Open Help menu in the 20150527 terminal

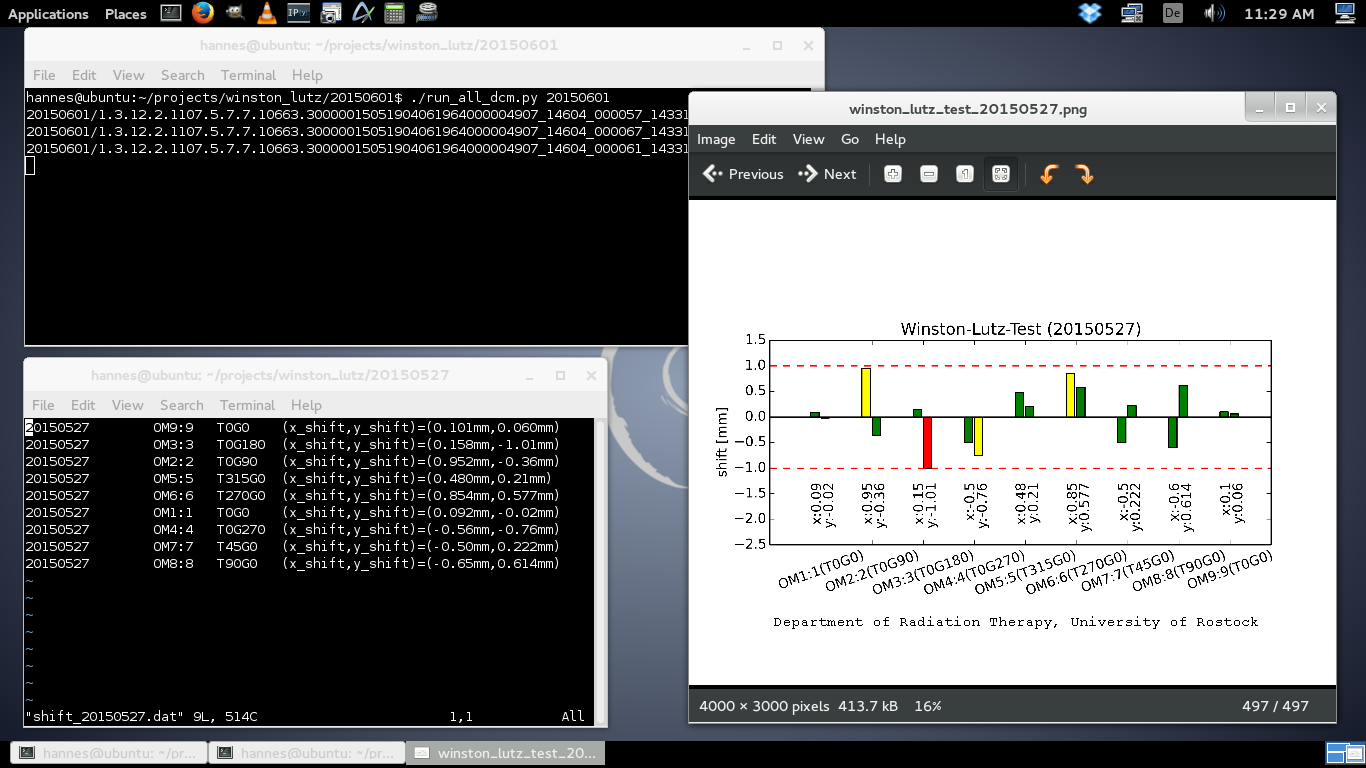[x=306, y=405]
